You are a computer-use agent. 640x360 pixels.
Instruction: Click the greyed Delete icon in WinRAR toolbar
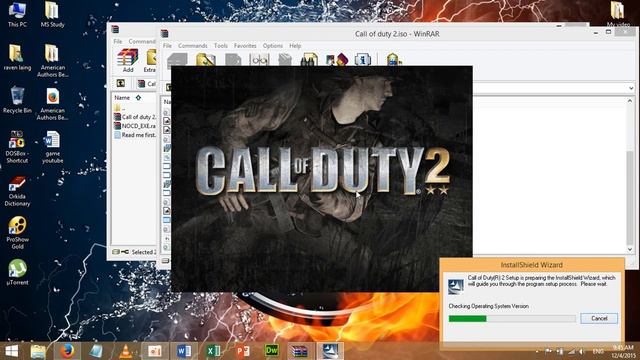click(x=285, y=60)
